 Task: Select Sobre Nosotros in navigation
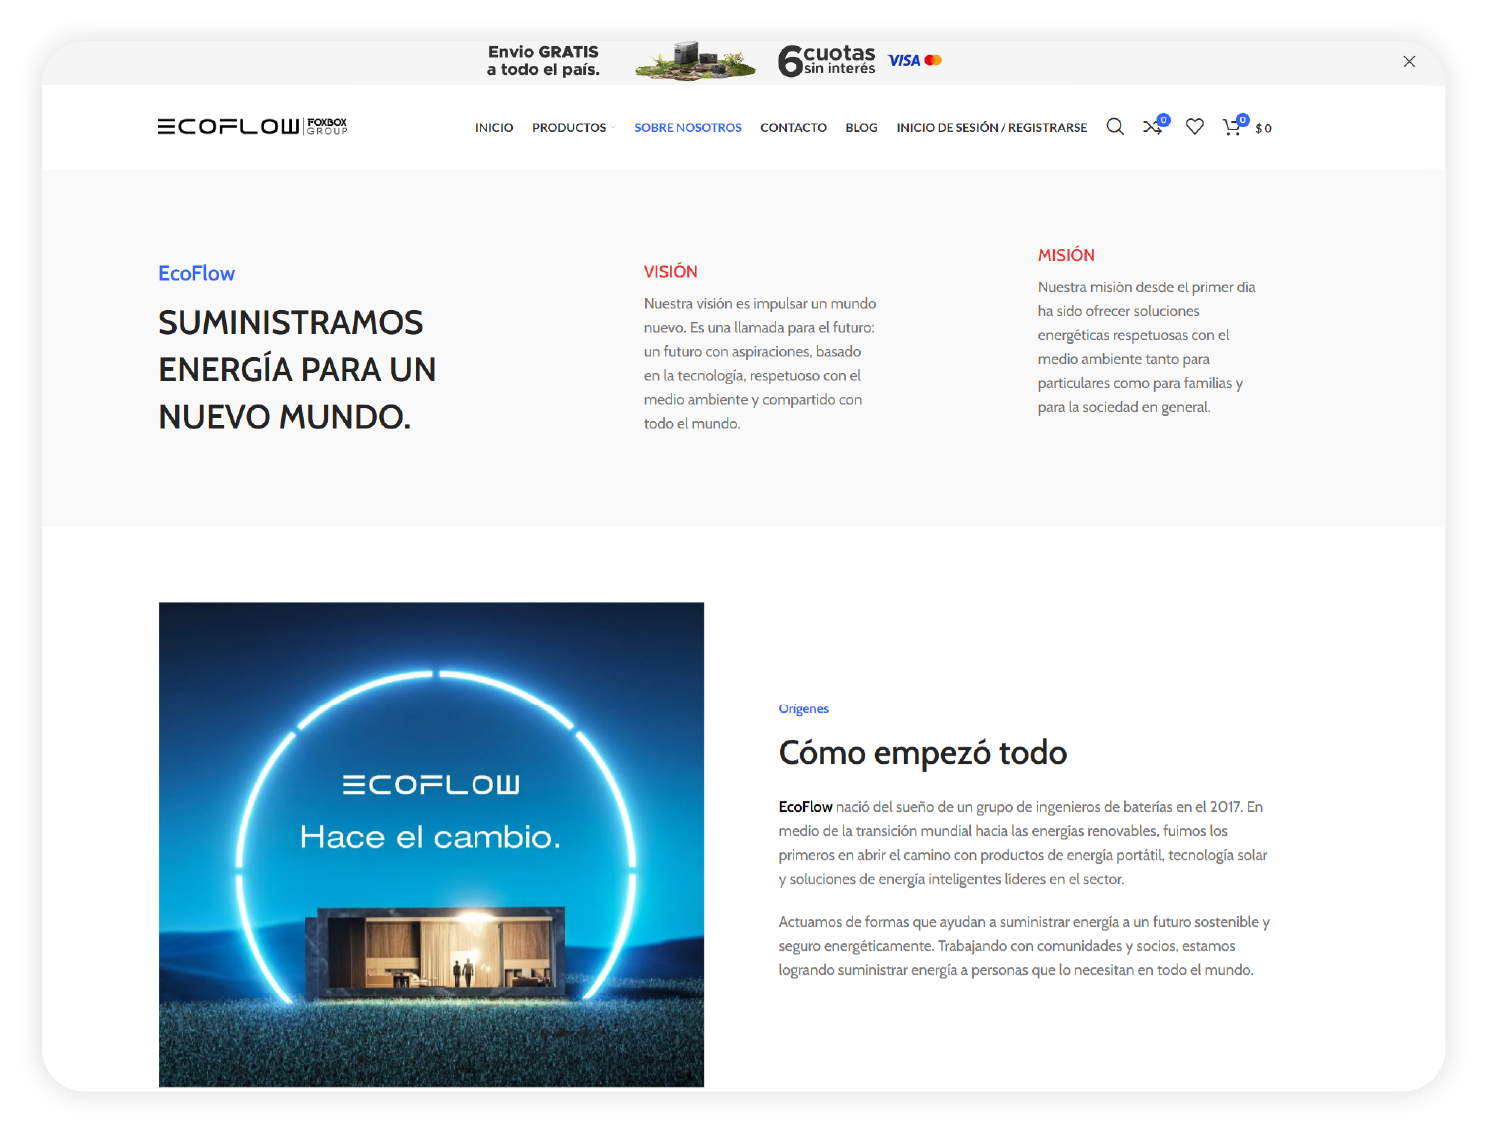(x=688, y=128)
